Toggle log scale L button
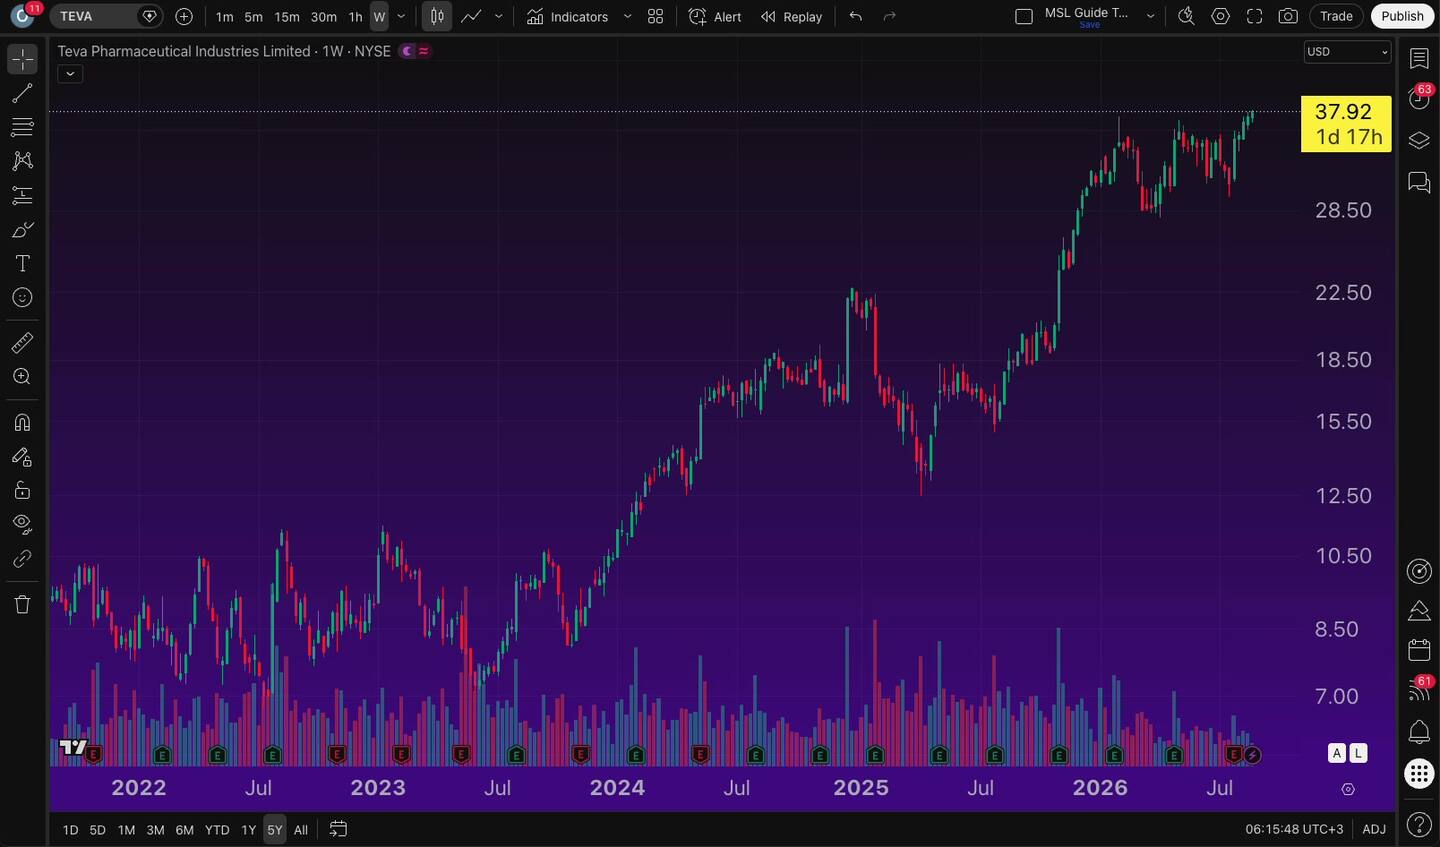Image resolution: width=1440 pixels, height=847 pixels. pyautogui.click(x=1358, y=753)
